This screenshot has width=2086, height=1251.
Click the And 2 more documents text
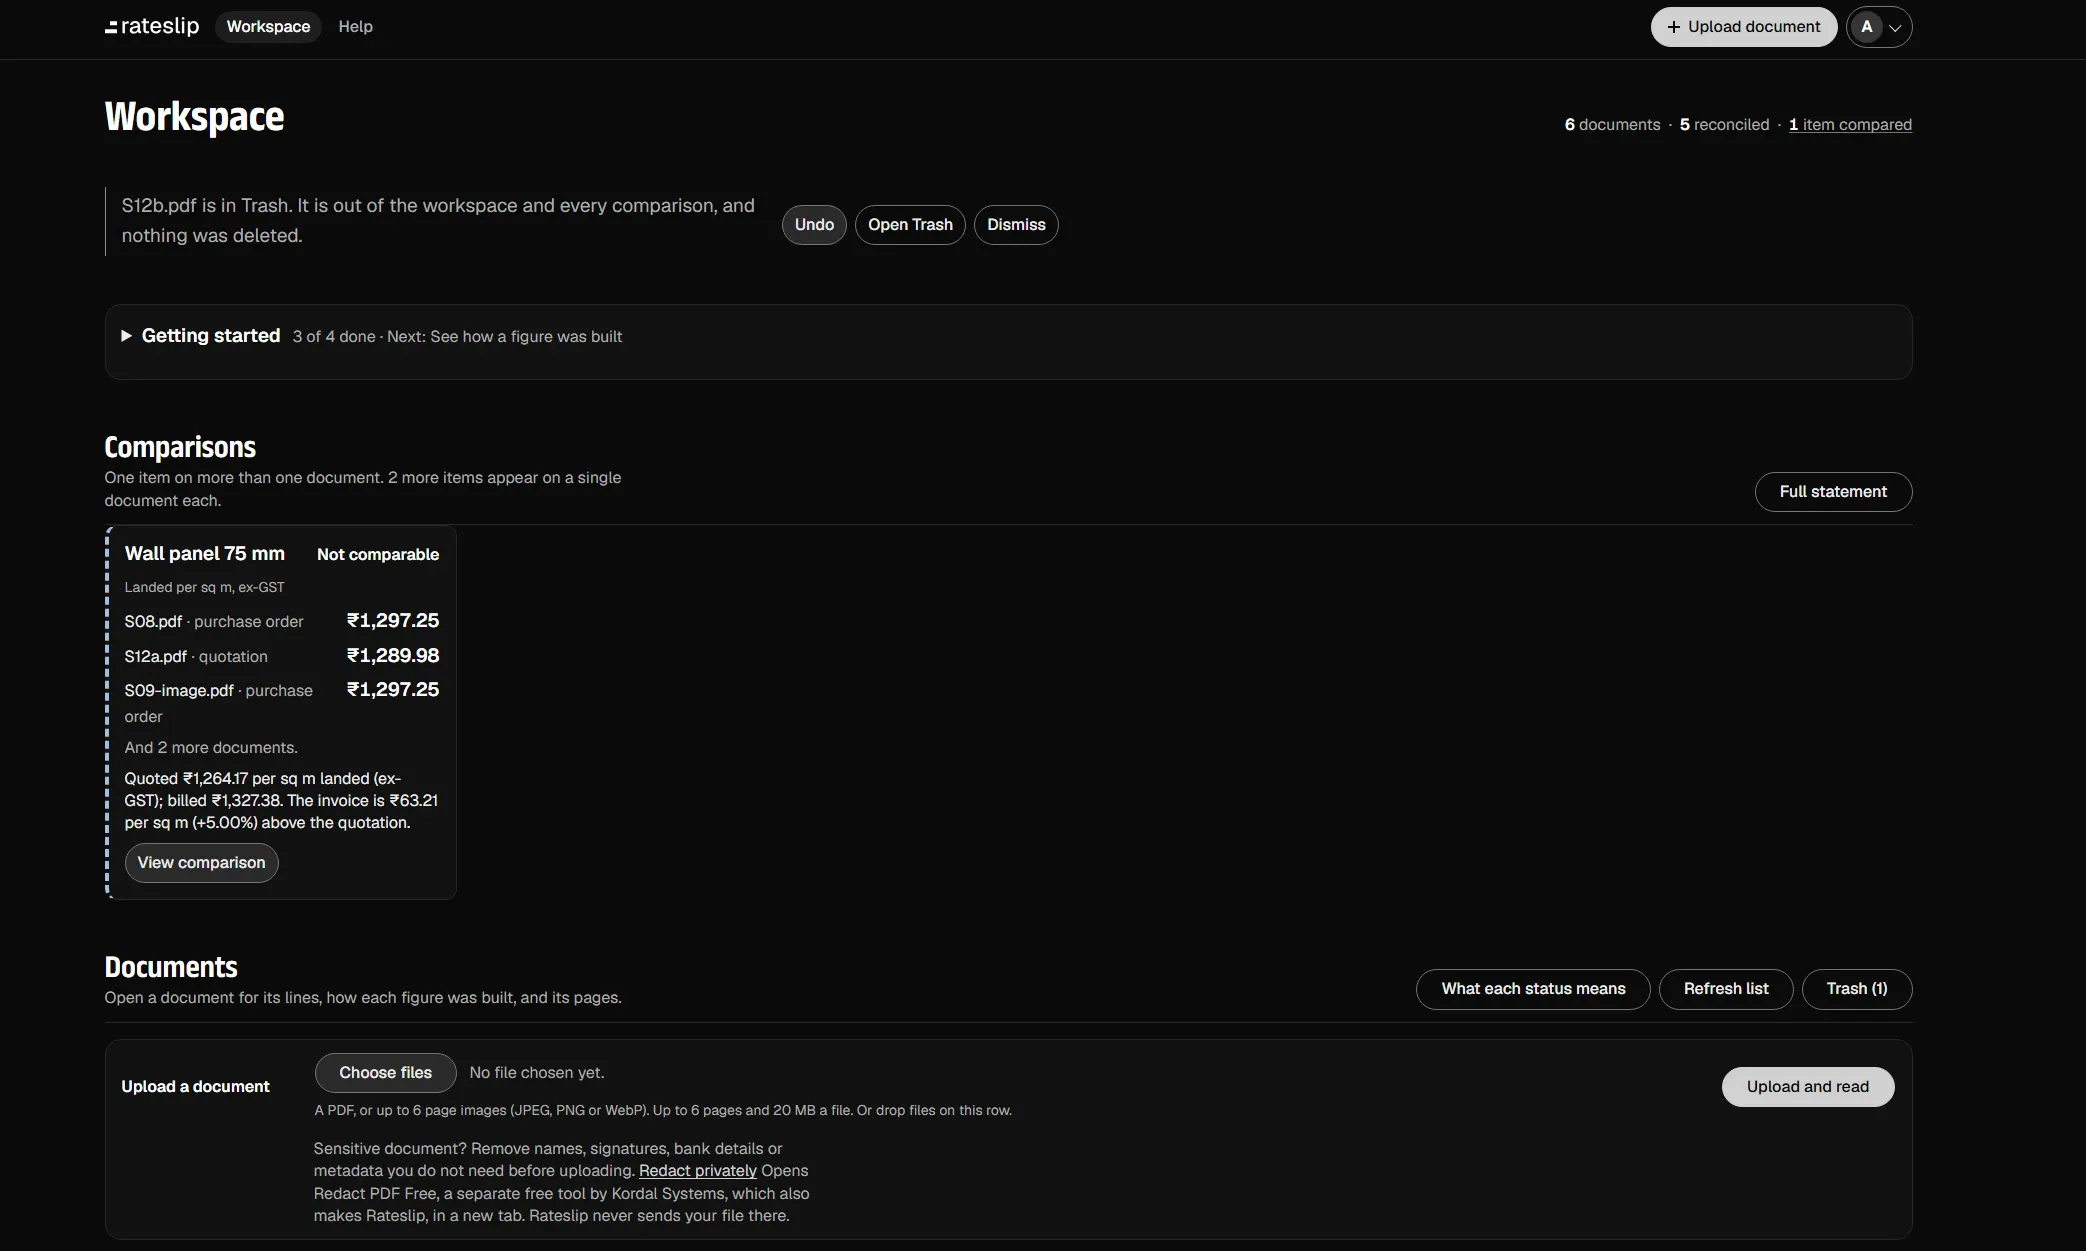point(211,748)
